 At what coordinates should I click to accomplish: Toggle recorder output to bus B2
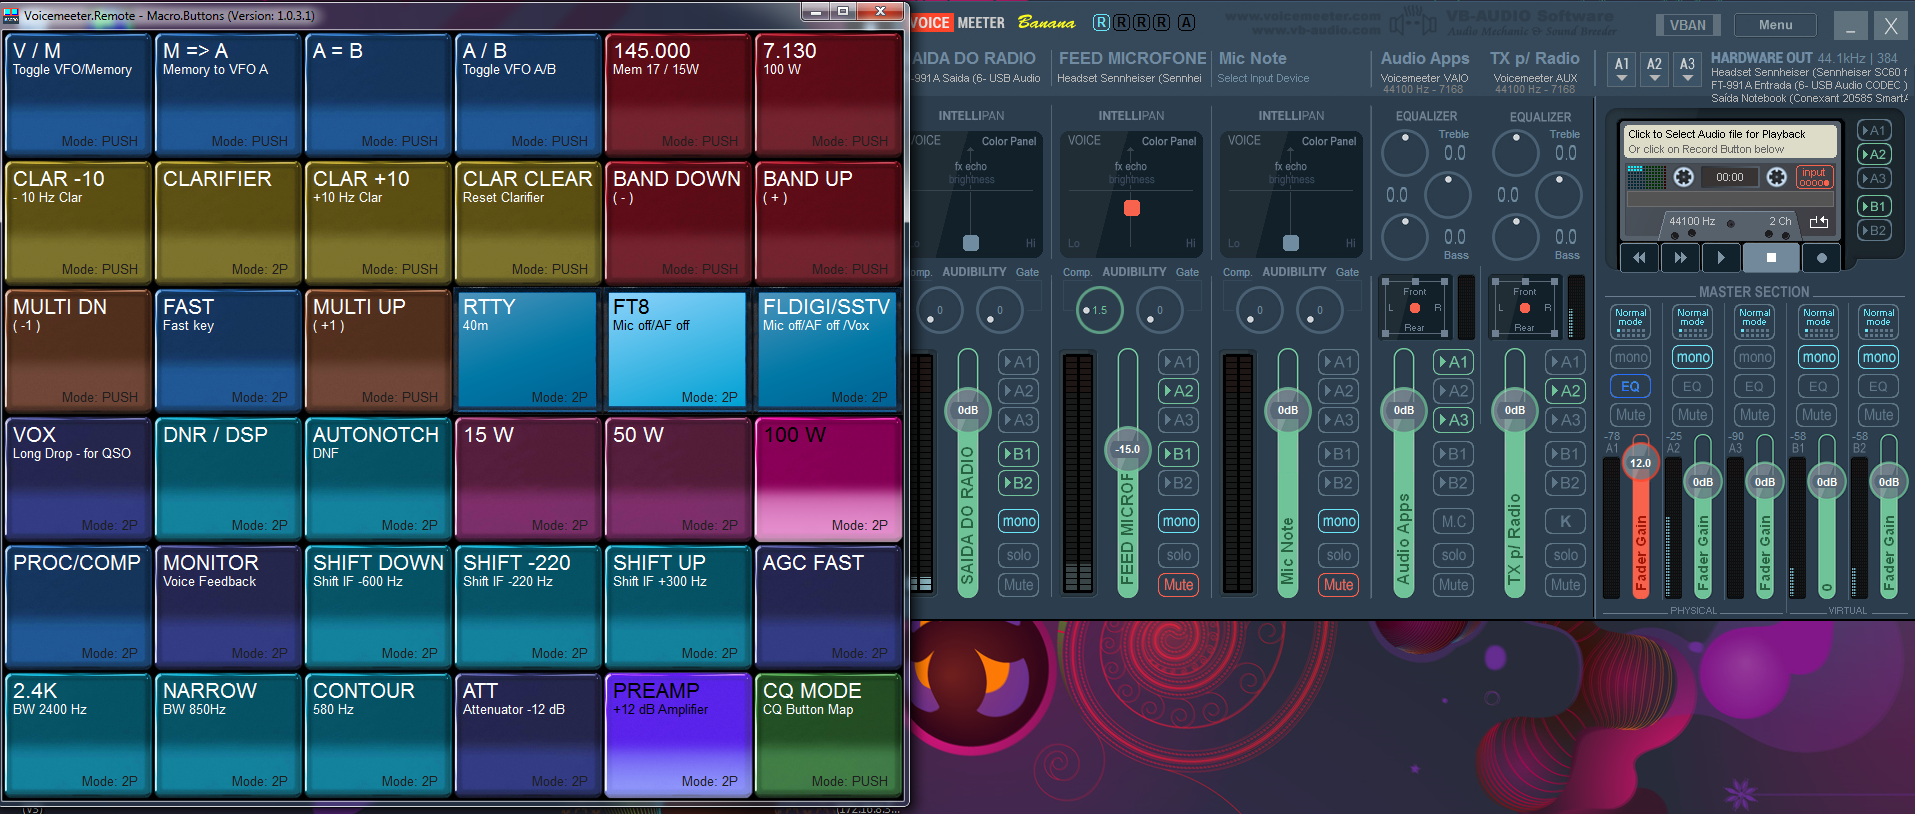click(1873, 230)
